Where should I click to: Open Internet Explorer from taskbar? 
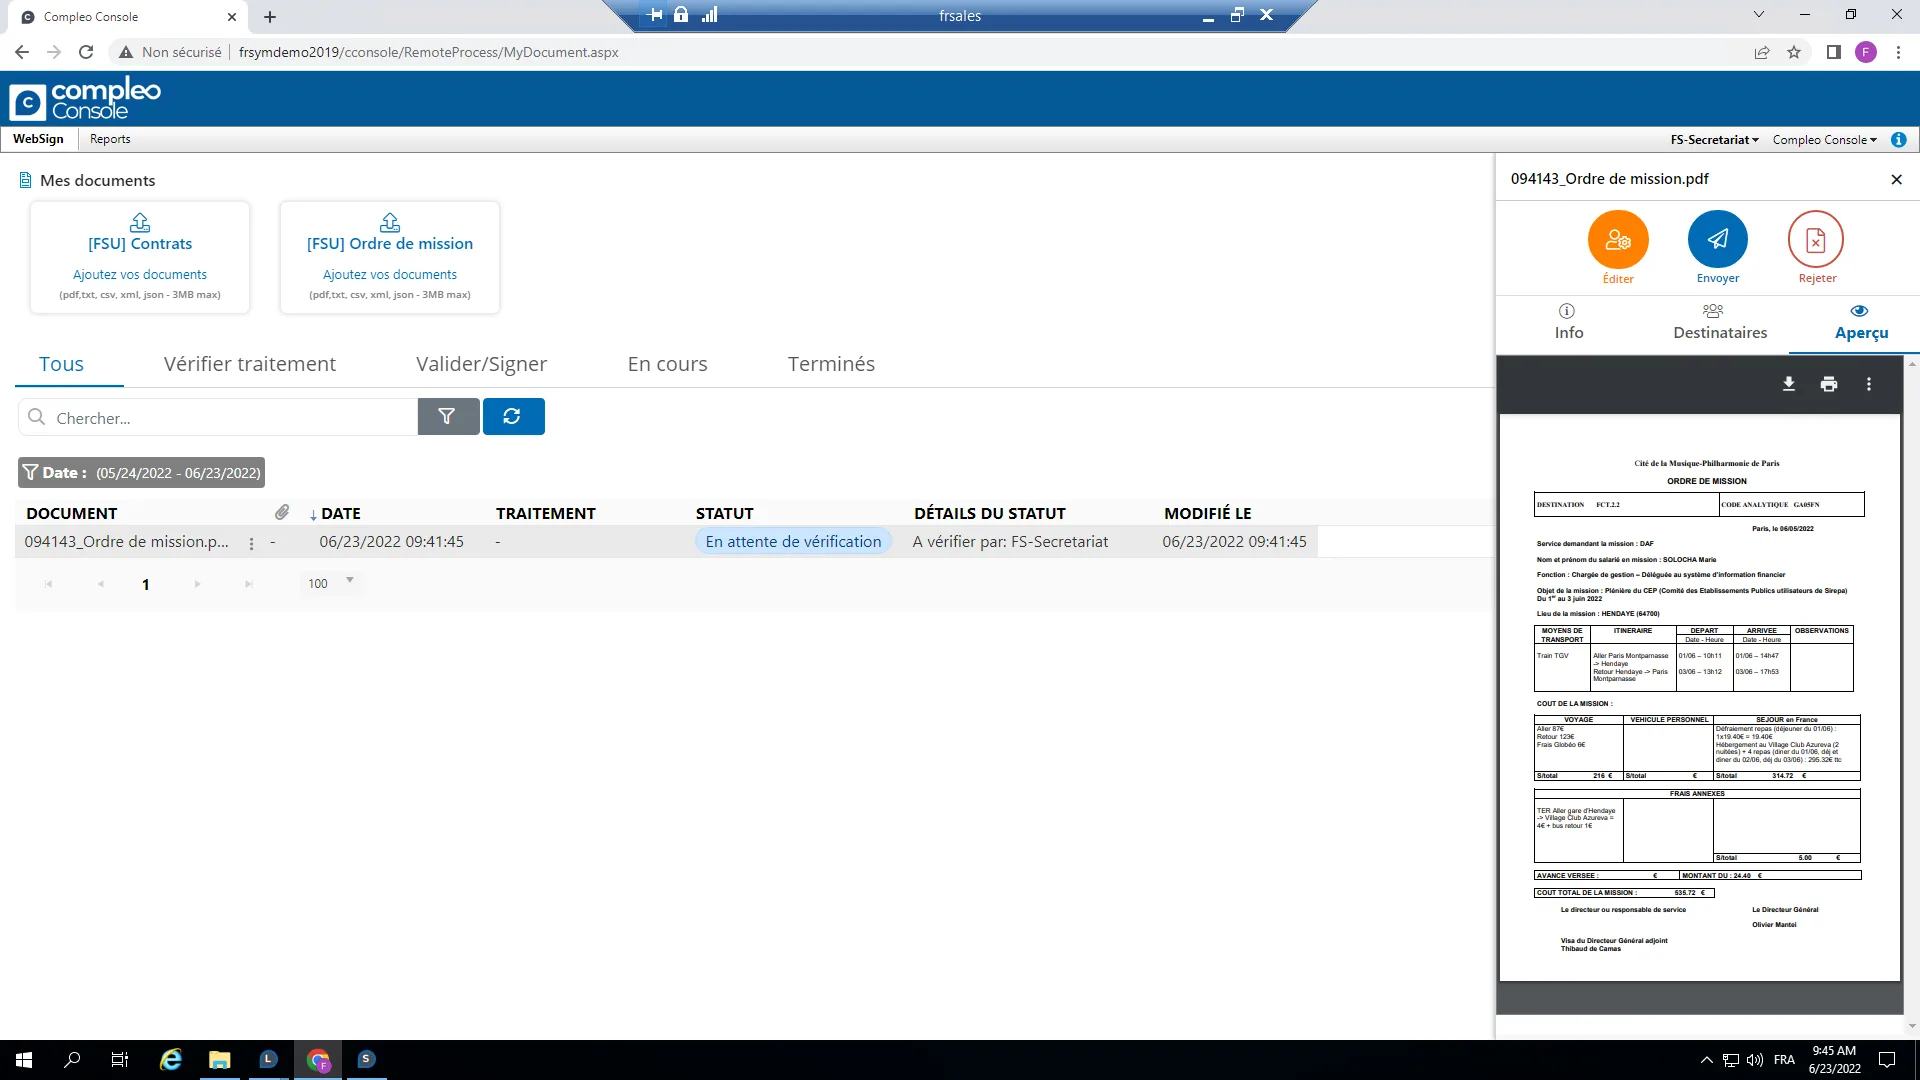coord(171,1060)
